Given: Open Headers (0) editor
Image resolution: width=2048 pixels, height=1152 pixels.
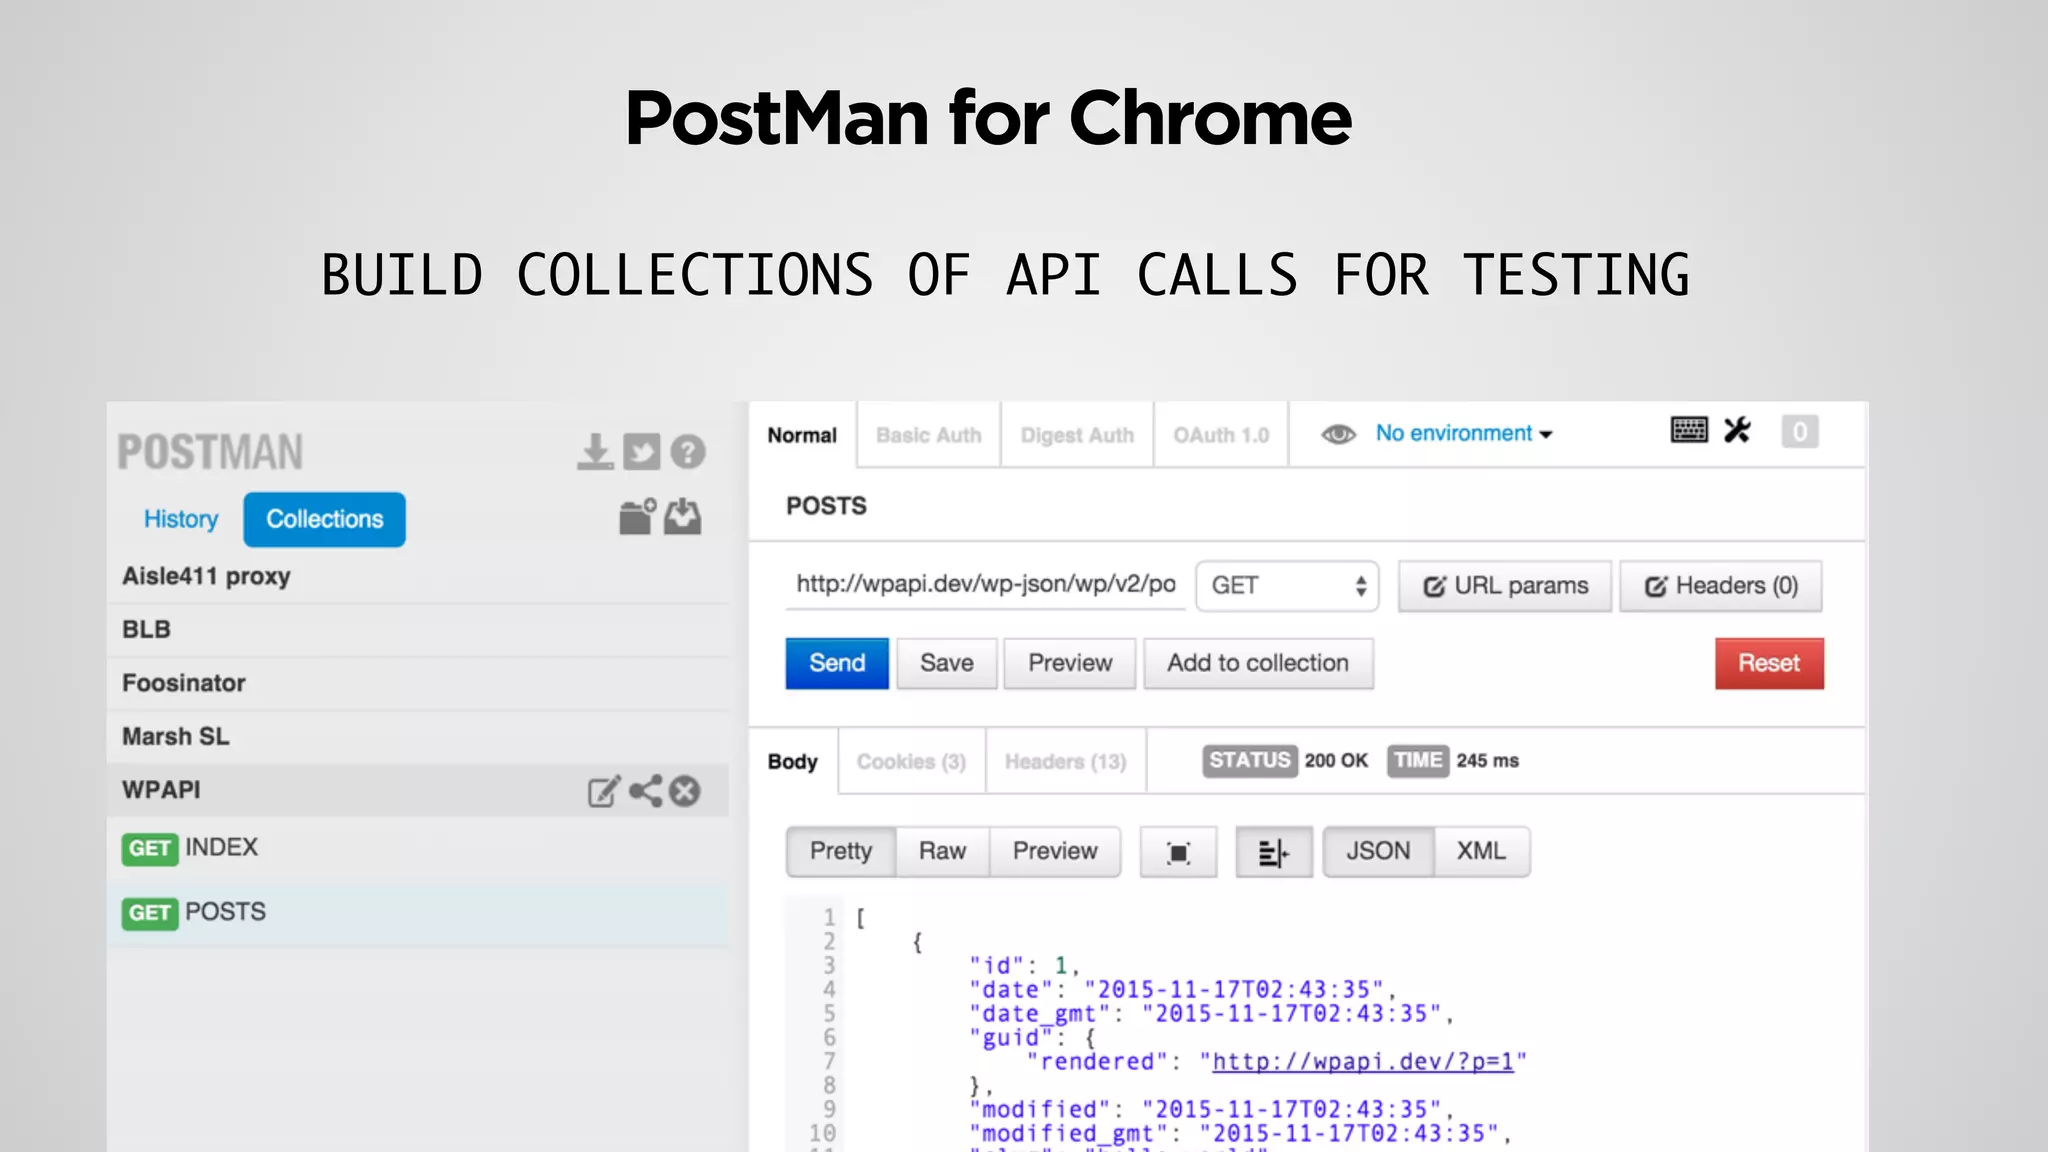Looking at the screenshot, I should [x=1721, y=586].
